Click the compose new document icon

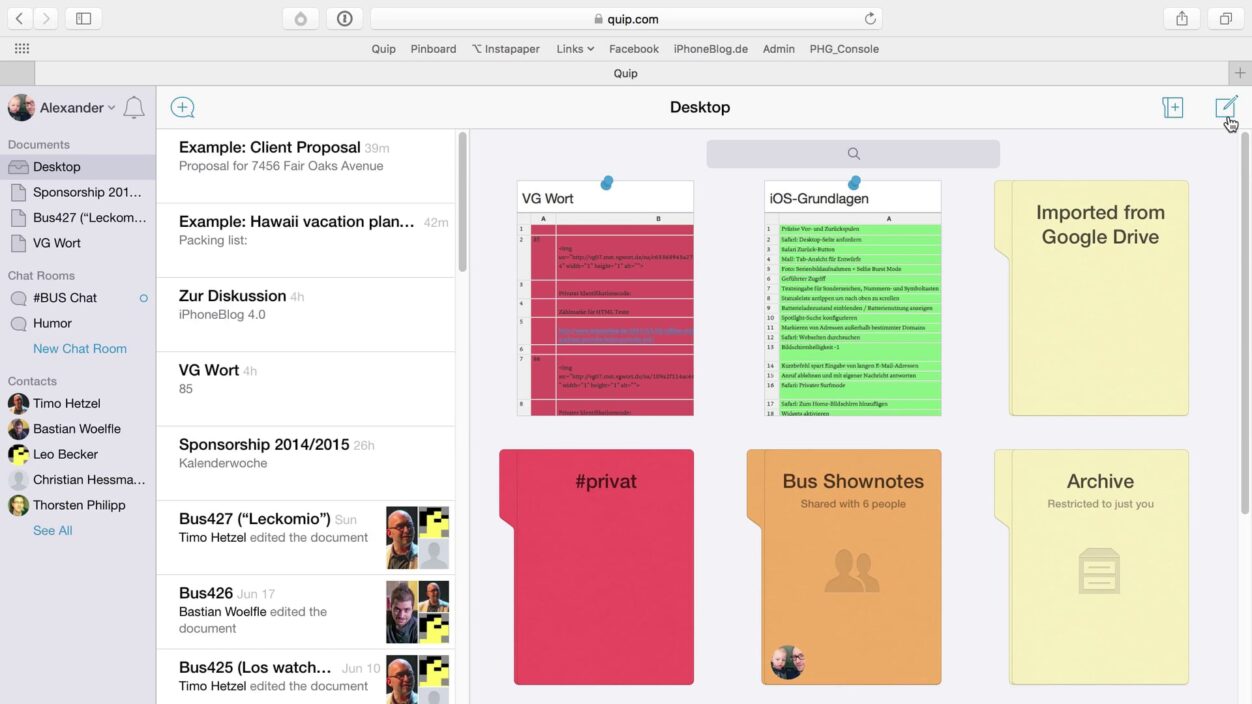(1225, 107)
